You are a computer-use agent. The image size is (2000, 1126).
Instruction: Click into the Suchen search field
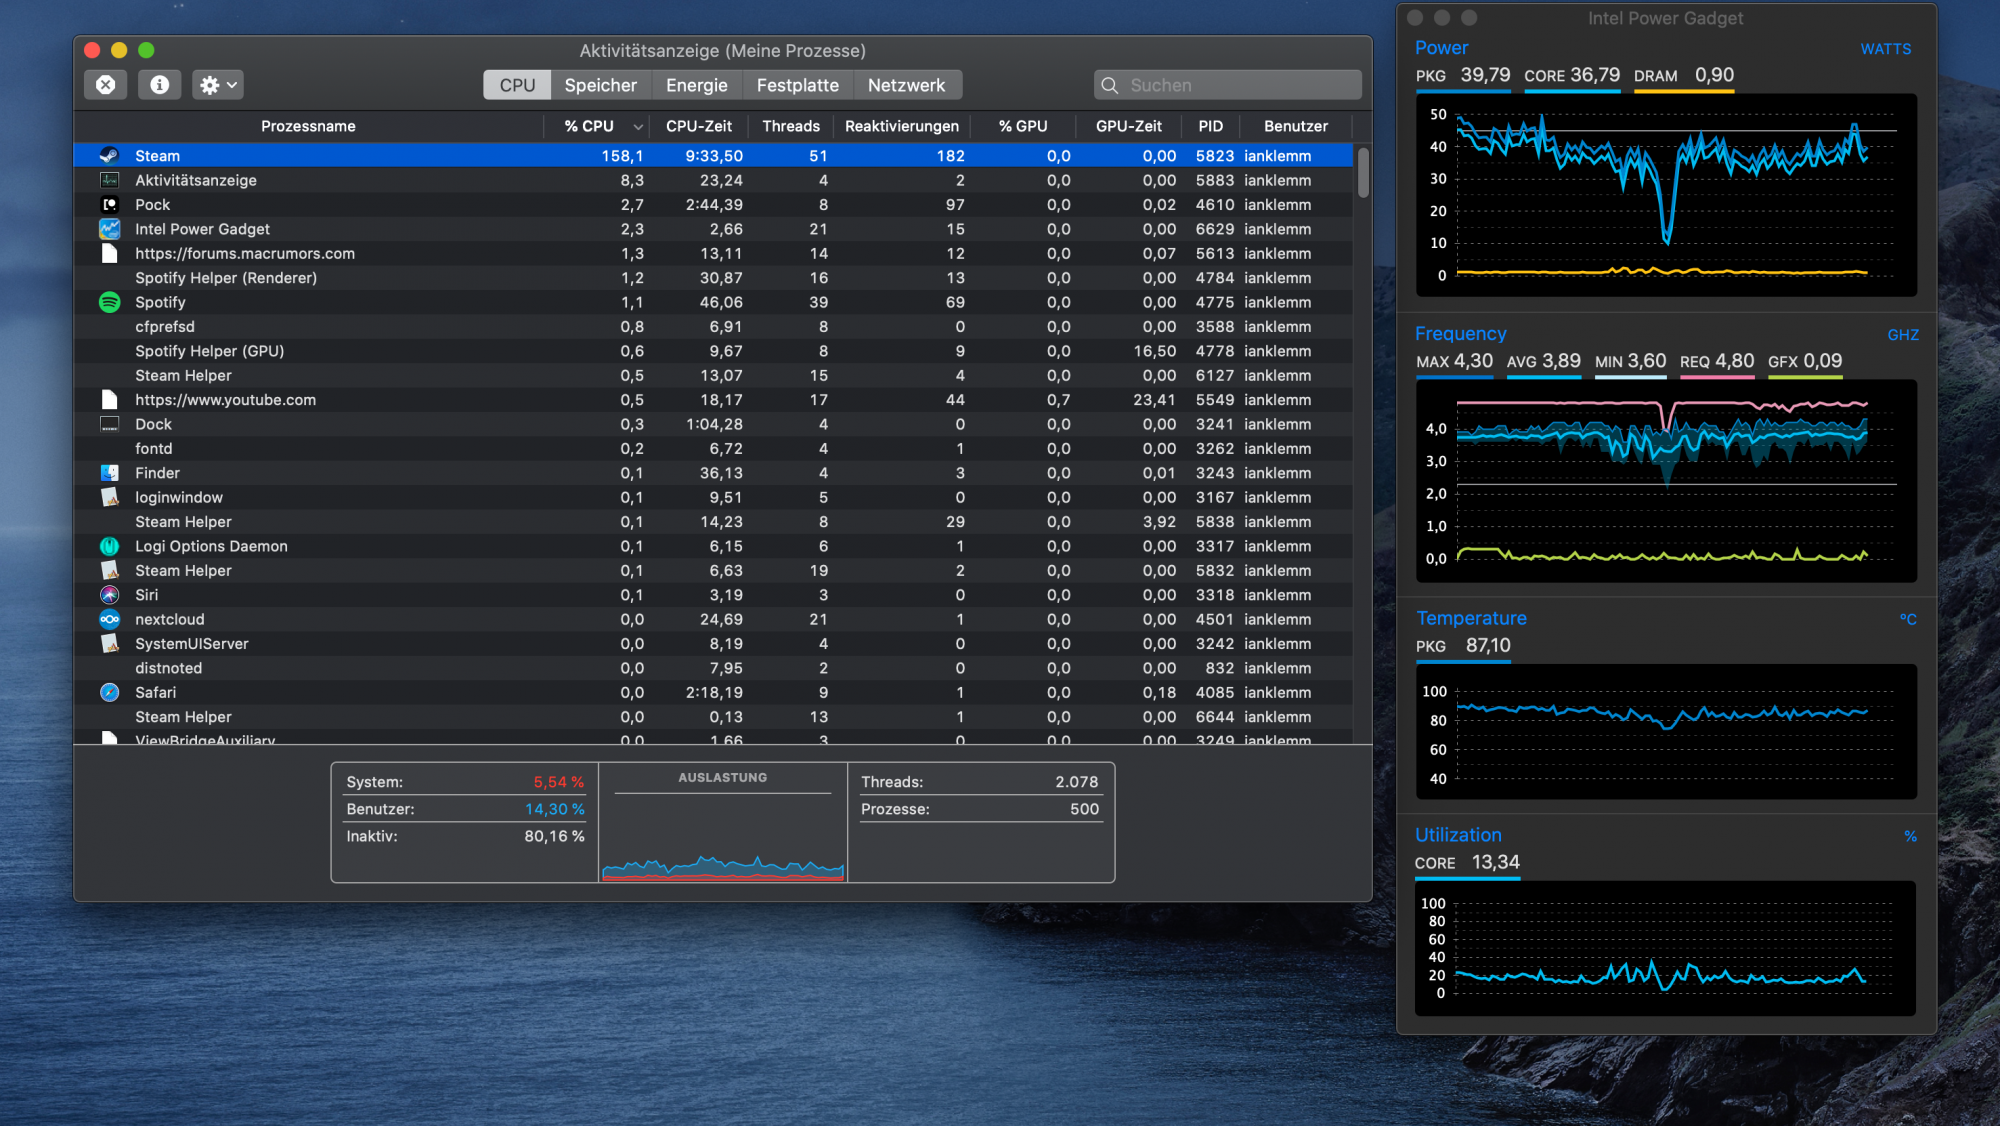pos(1228,85)
